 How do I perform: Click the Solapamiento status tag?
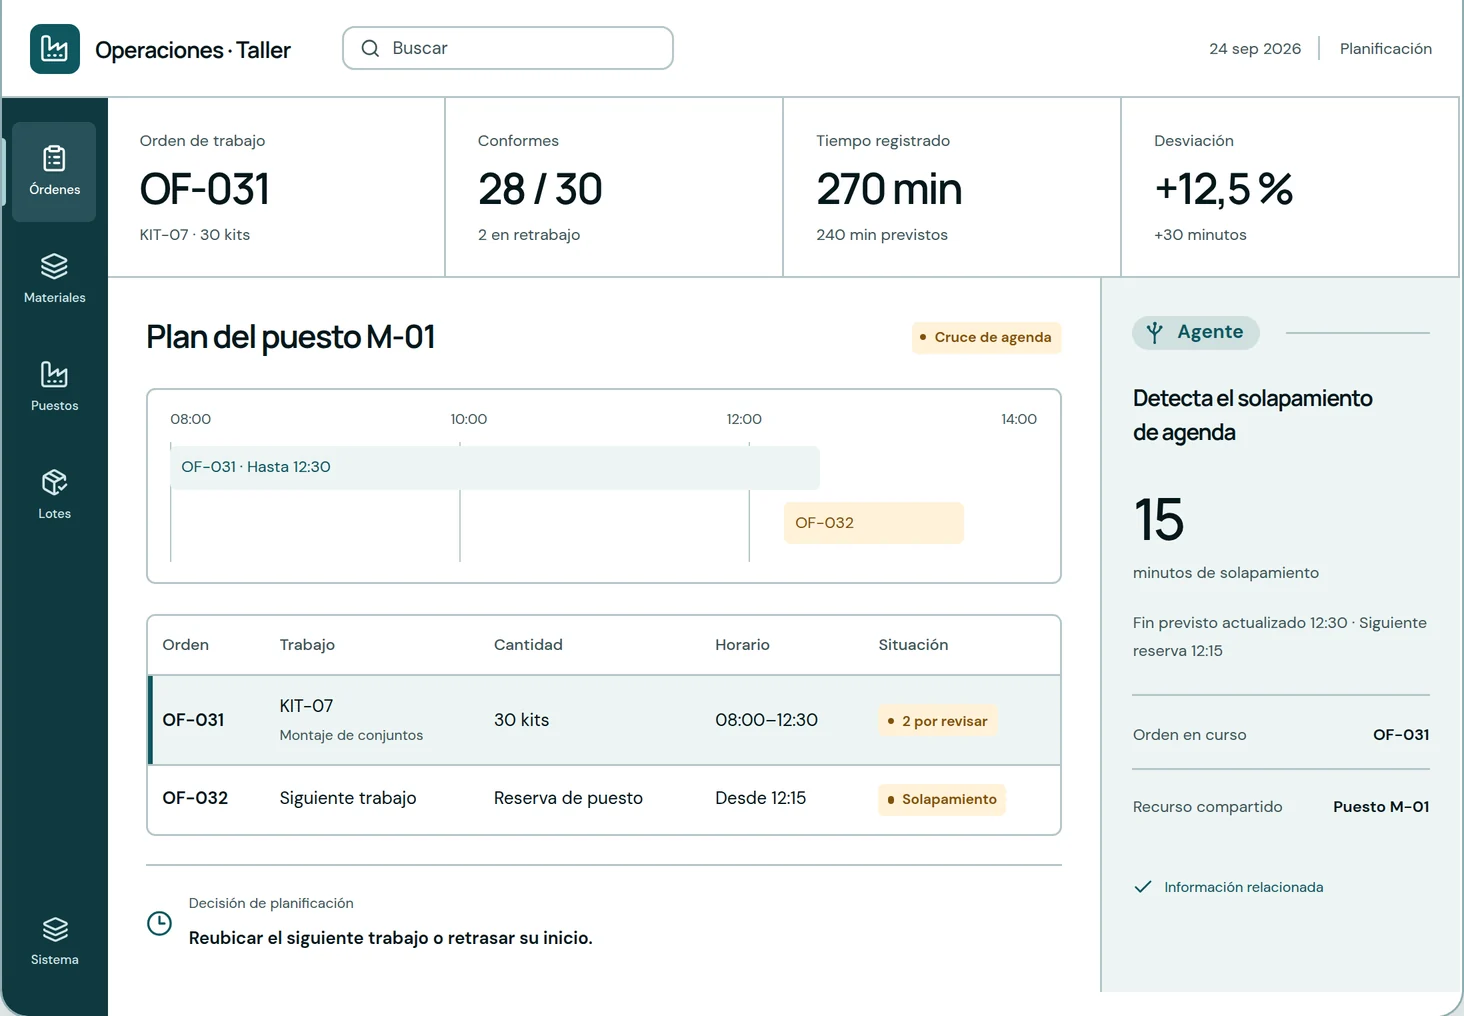point(942,799)
